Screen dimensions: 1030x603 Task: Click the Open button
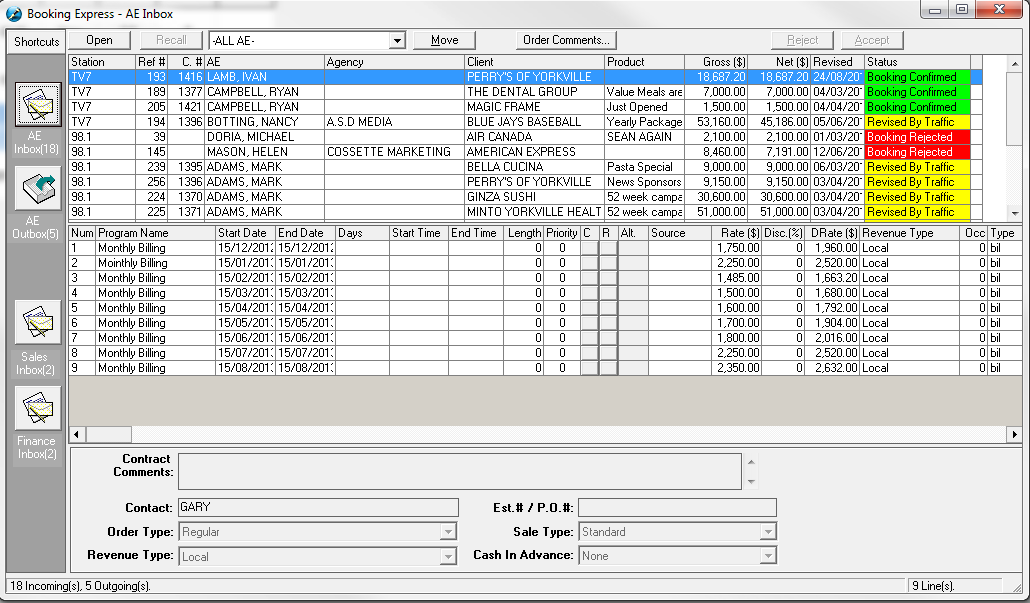(x=99, y=40)
